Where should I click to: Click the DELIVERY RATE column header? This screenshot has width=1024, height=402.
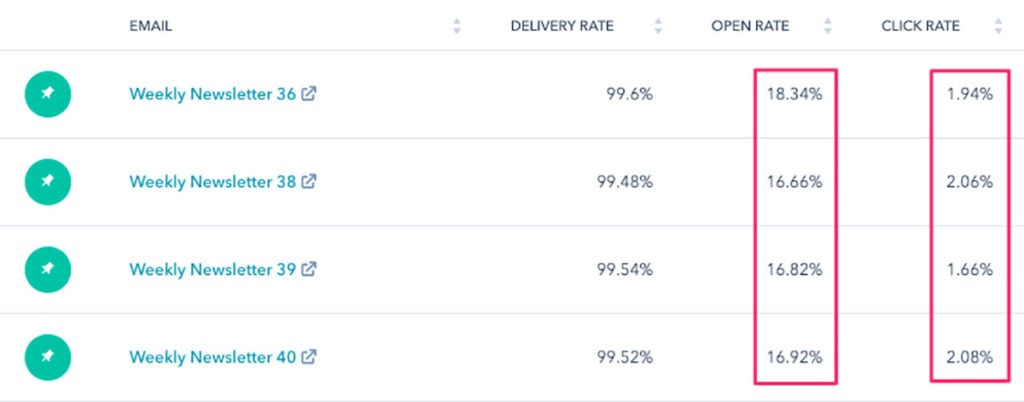pyautogui.click(x=562, y=26)
